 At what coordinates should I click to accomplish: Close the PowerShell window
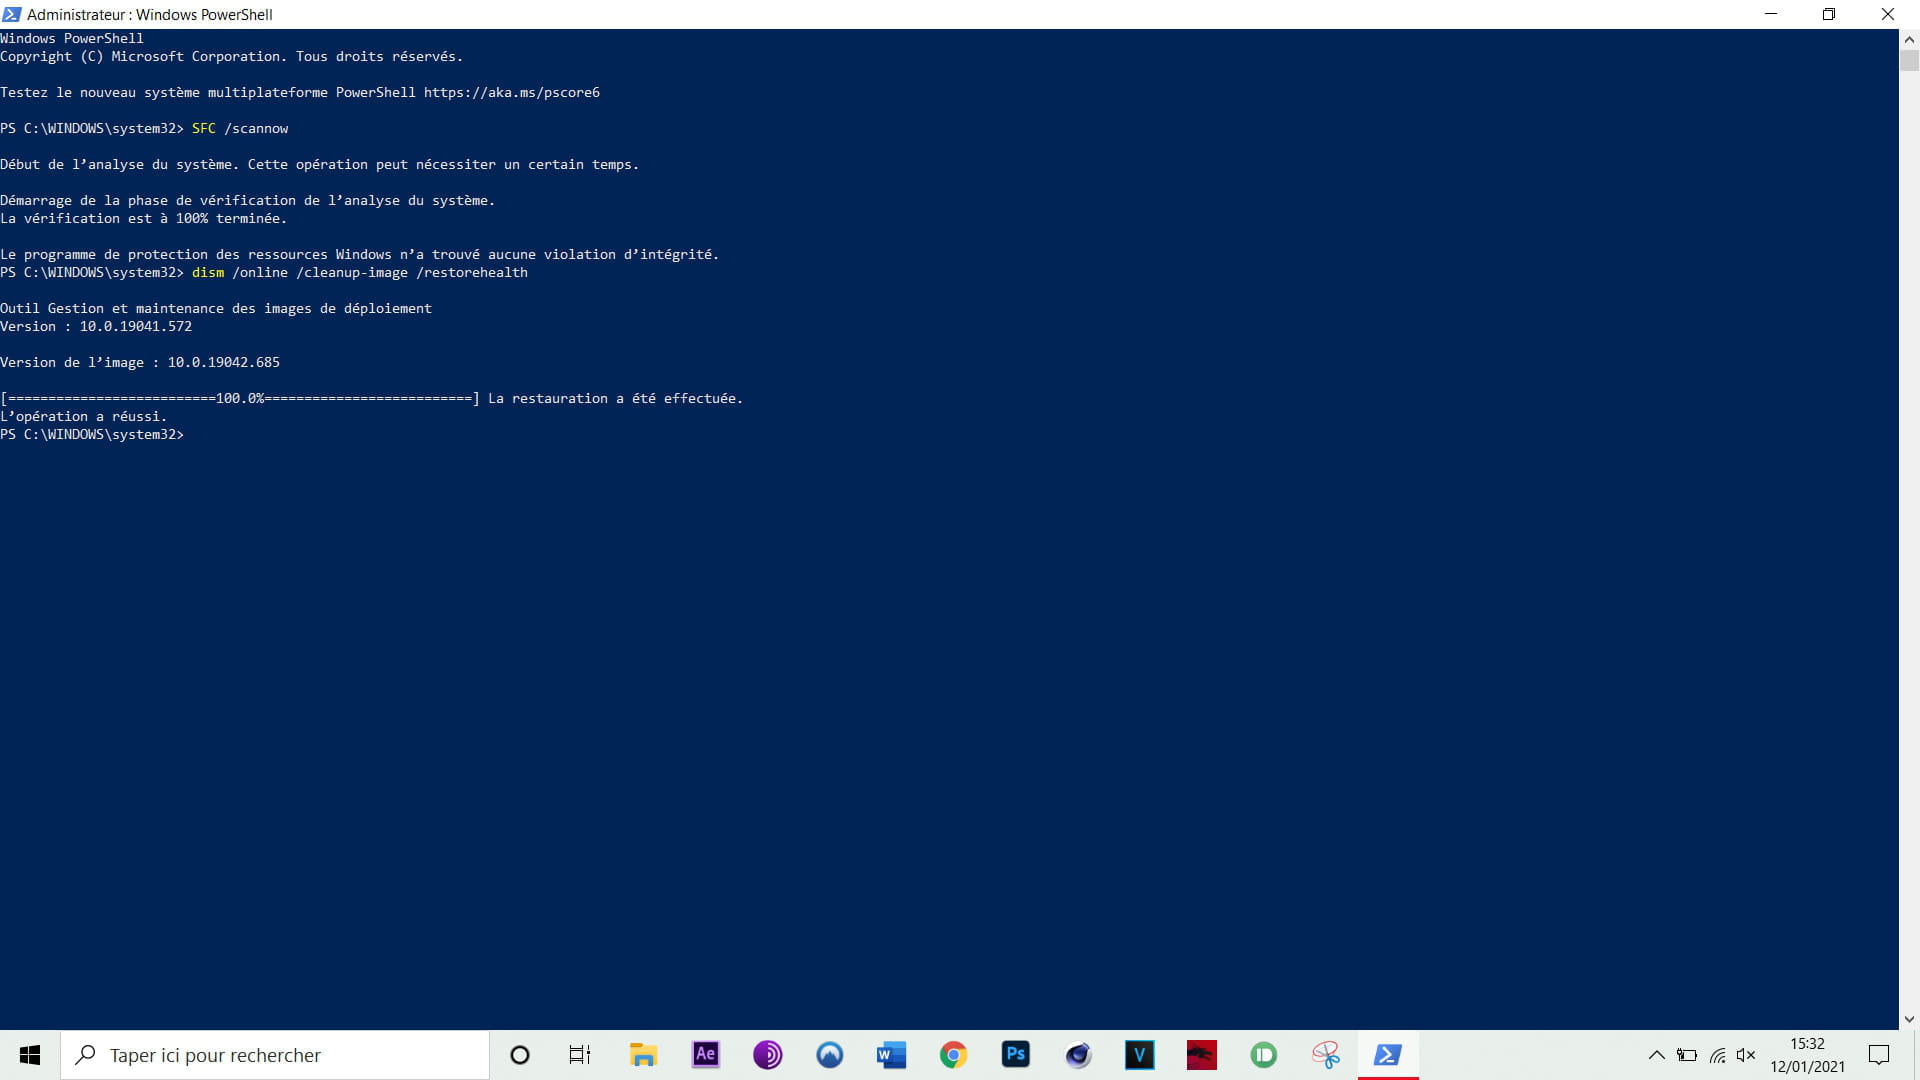click(x=1888, y=14)
